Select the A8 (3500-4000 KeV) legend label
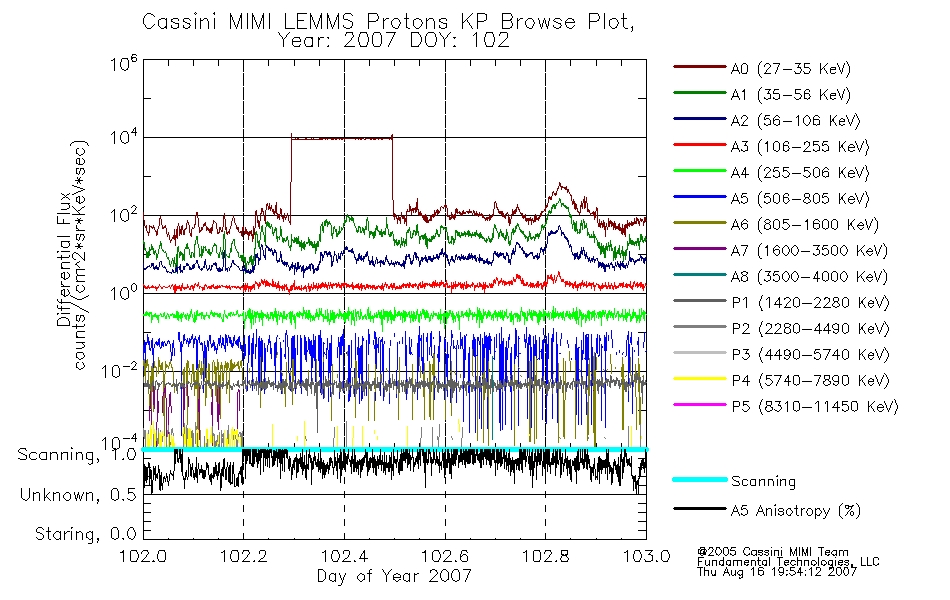Image resolution: width=950 pixels, height=600 pixels. 809,276
